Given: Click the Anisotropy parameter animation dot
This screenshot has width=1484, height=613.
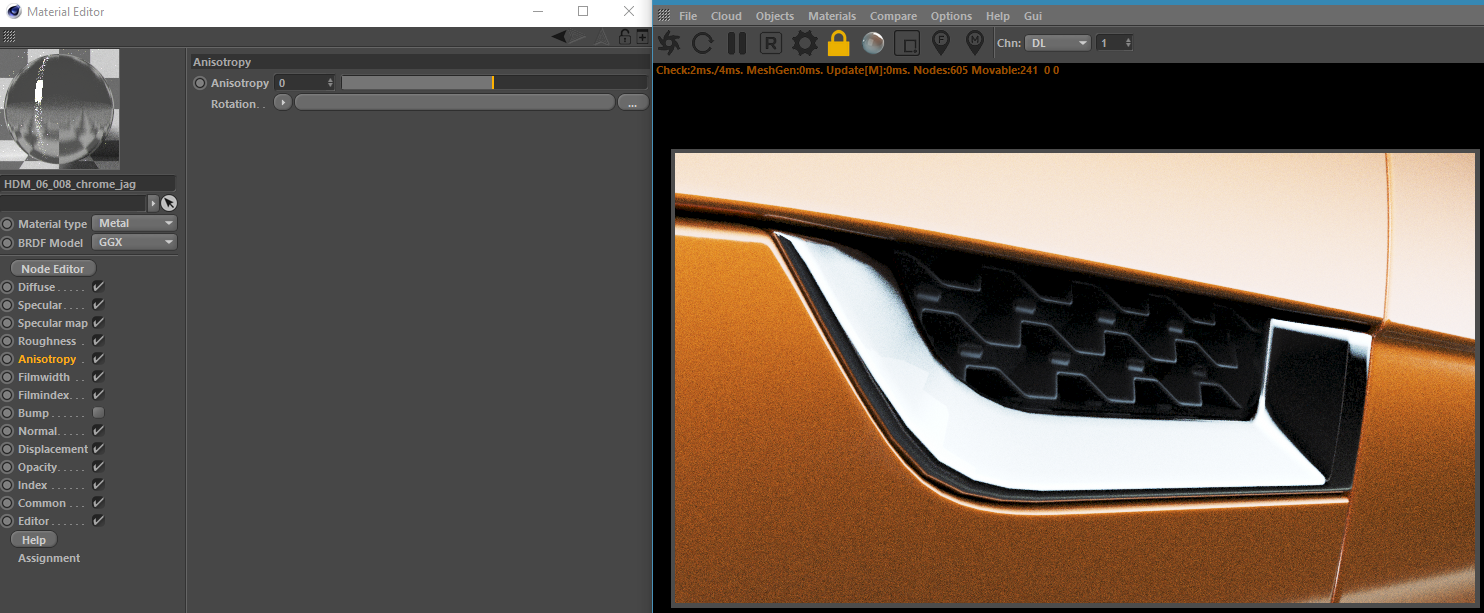Looking at the screenshot, I should tap(200, 83).
